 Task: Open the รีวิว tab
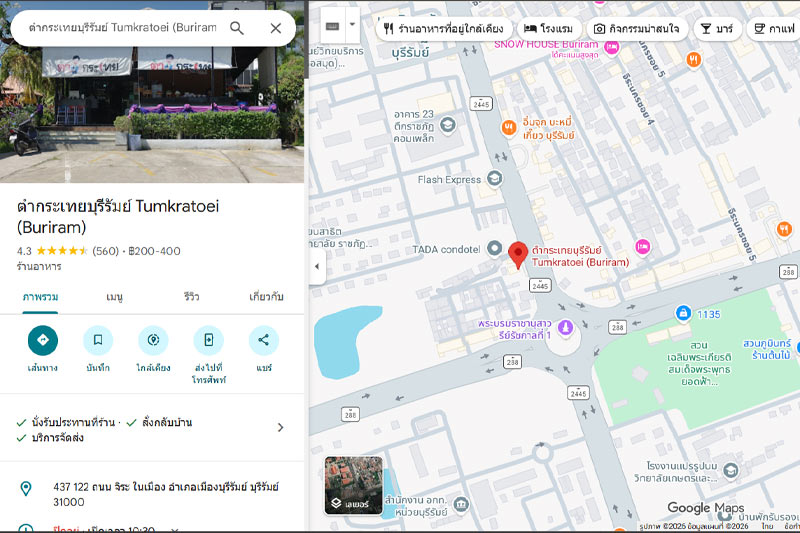pyautogui.click(x=192, y=297)
